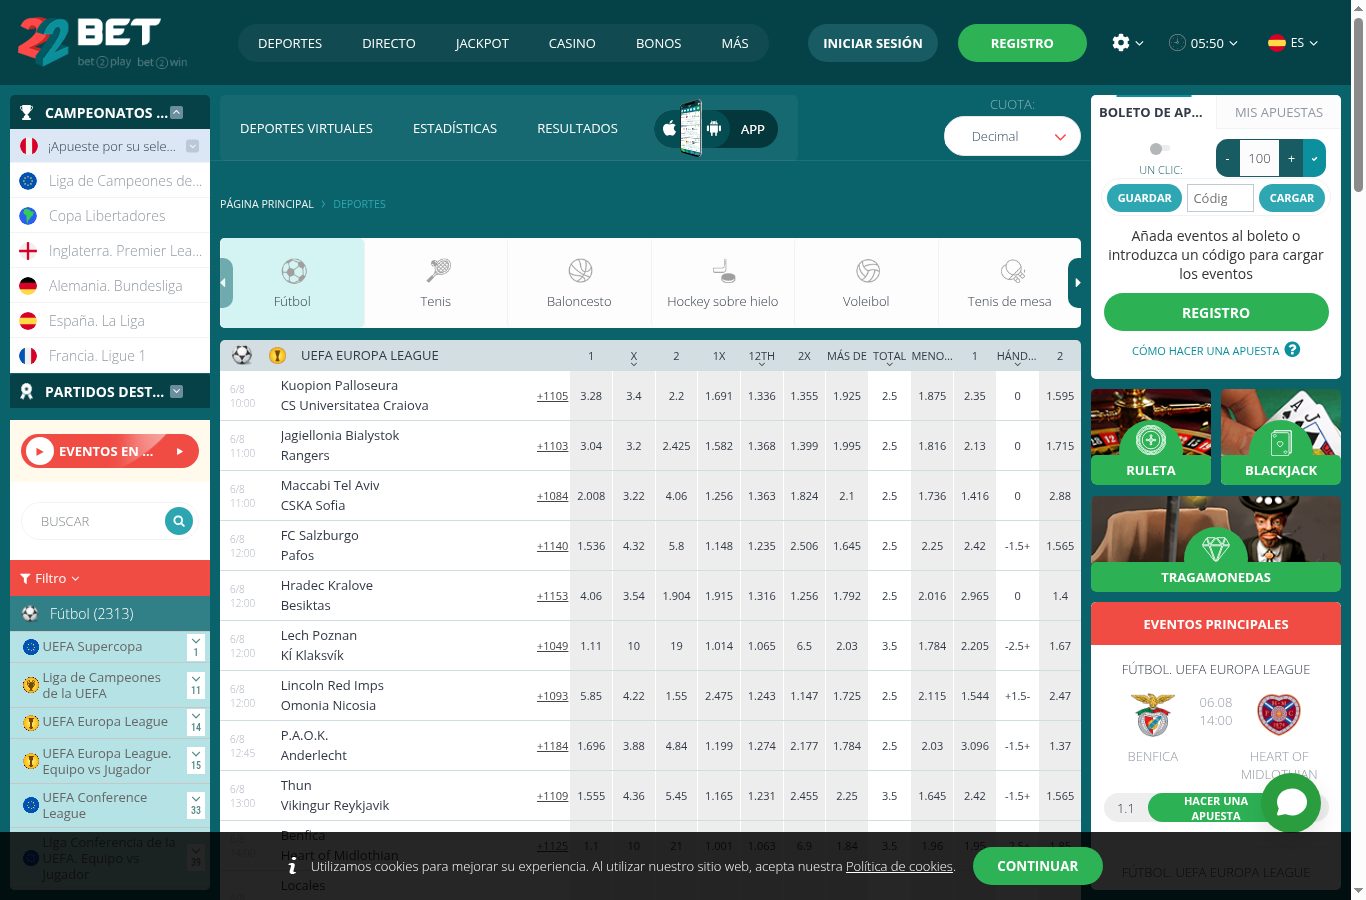Select the Tenis sport icon
Image resolution: width=1366 pixels, height=900 pixels.
437,271
